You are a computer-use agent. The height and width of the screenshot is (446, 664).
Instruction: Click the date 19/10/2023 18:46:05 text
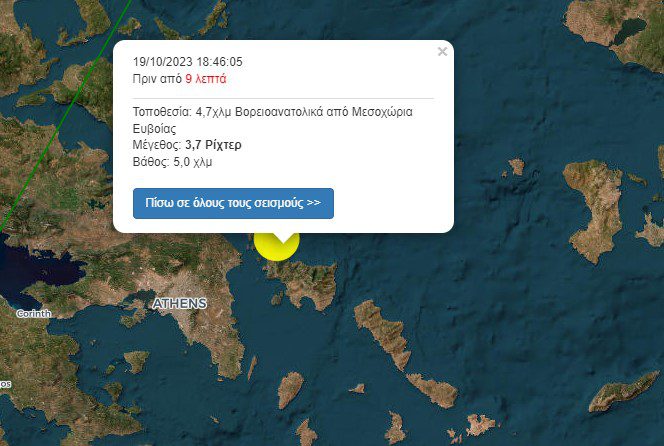(188, 62)
